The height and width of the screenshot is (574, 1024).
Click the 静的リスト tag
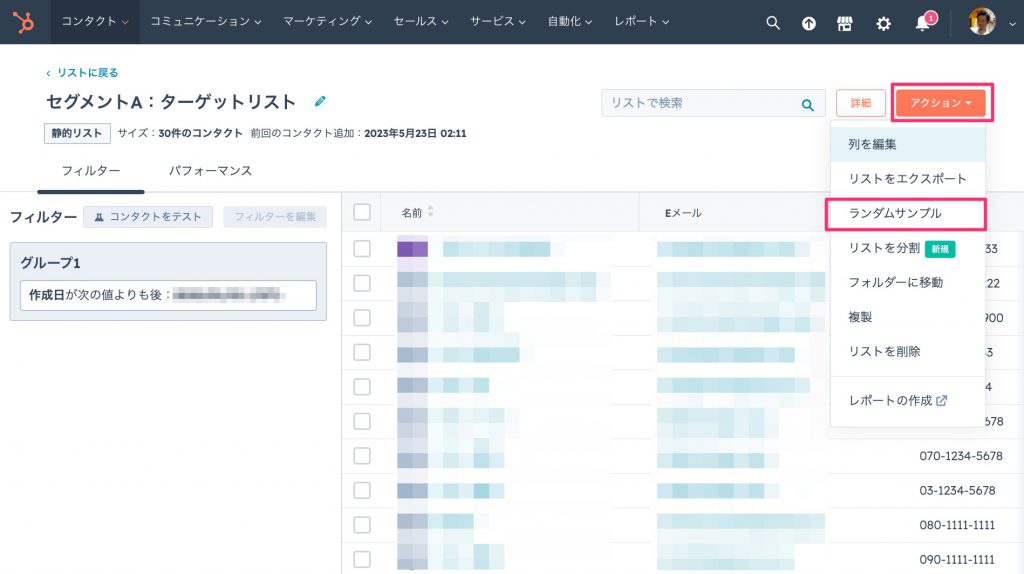pyautogui.click(x=77, y=133)
